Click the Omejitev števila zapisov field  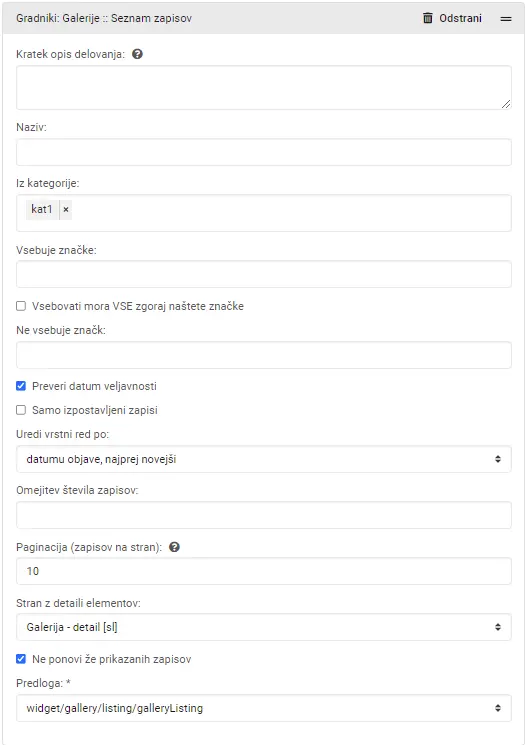pyautogui.click(x=264, y=515)
